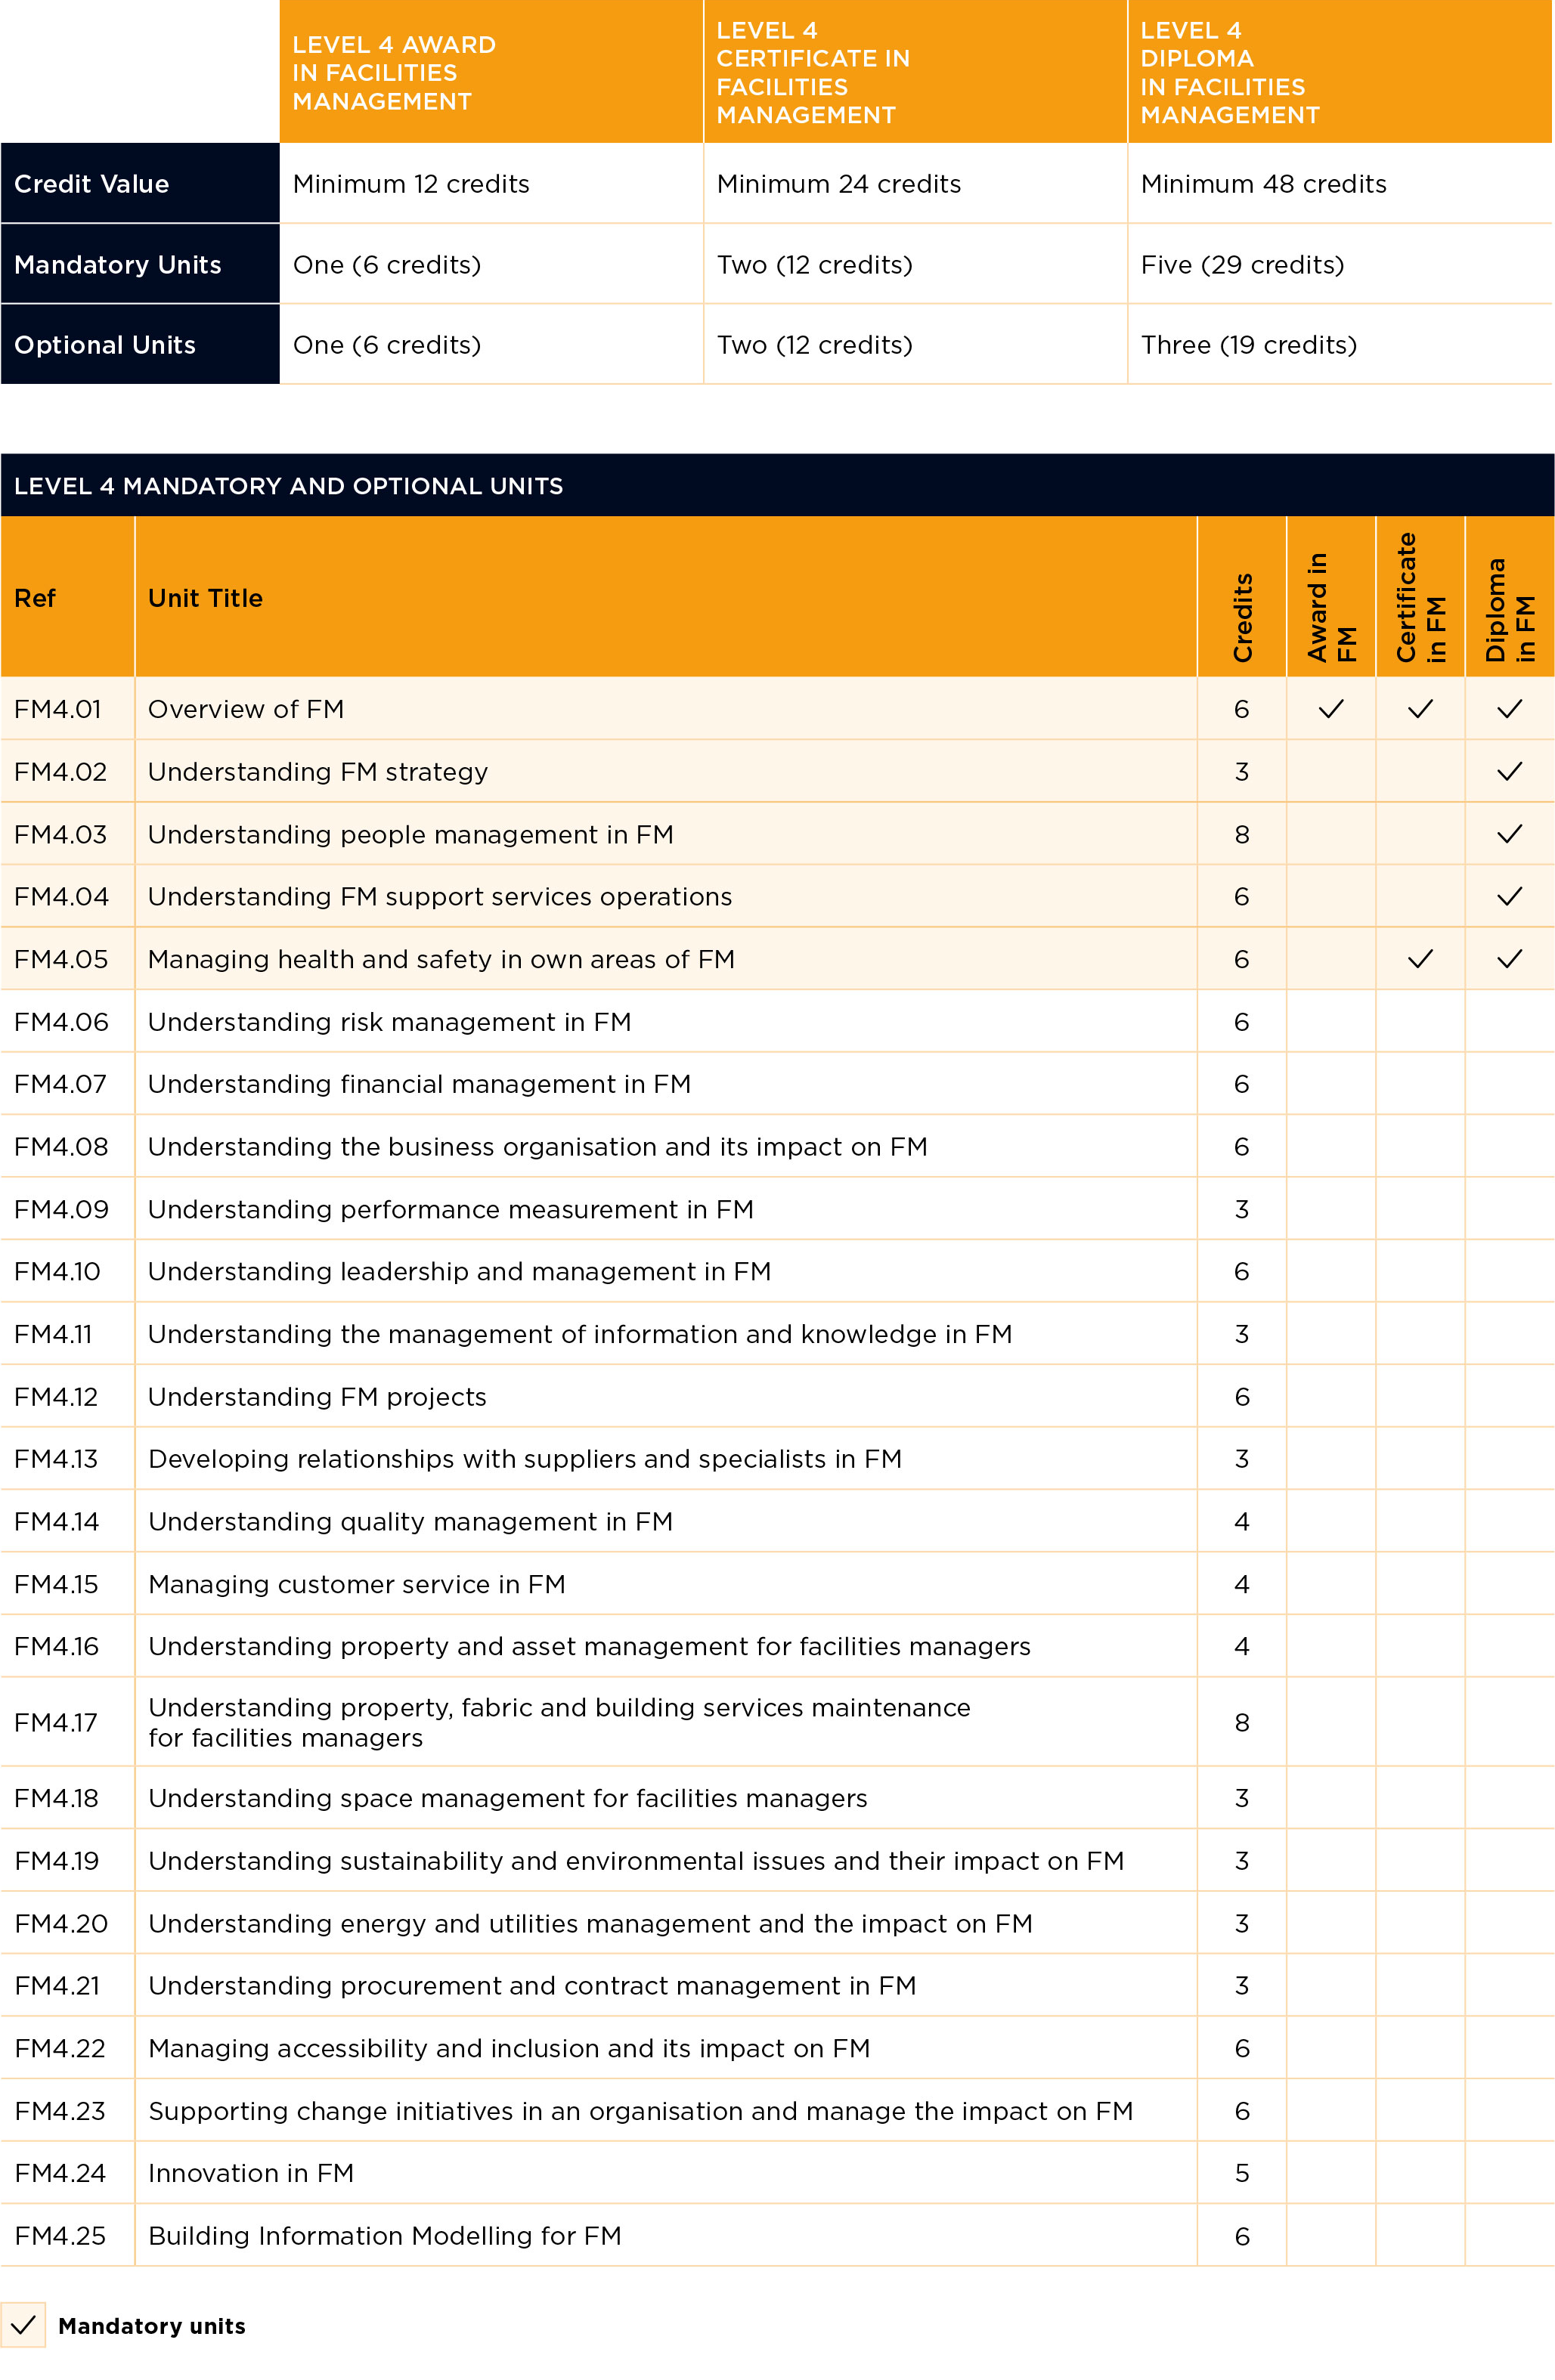Click reference 'FM4.04'

pos(61,896)
